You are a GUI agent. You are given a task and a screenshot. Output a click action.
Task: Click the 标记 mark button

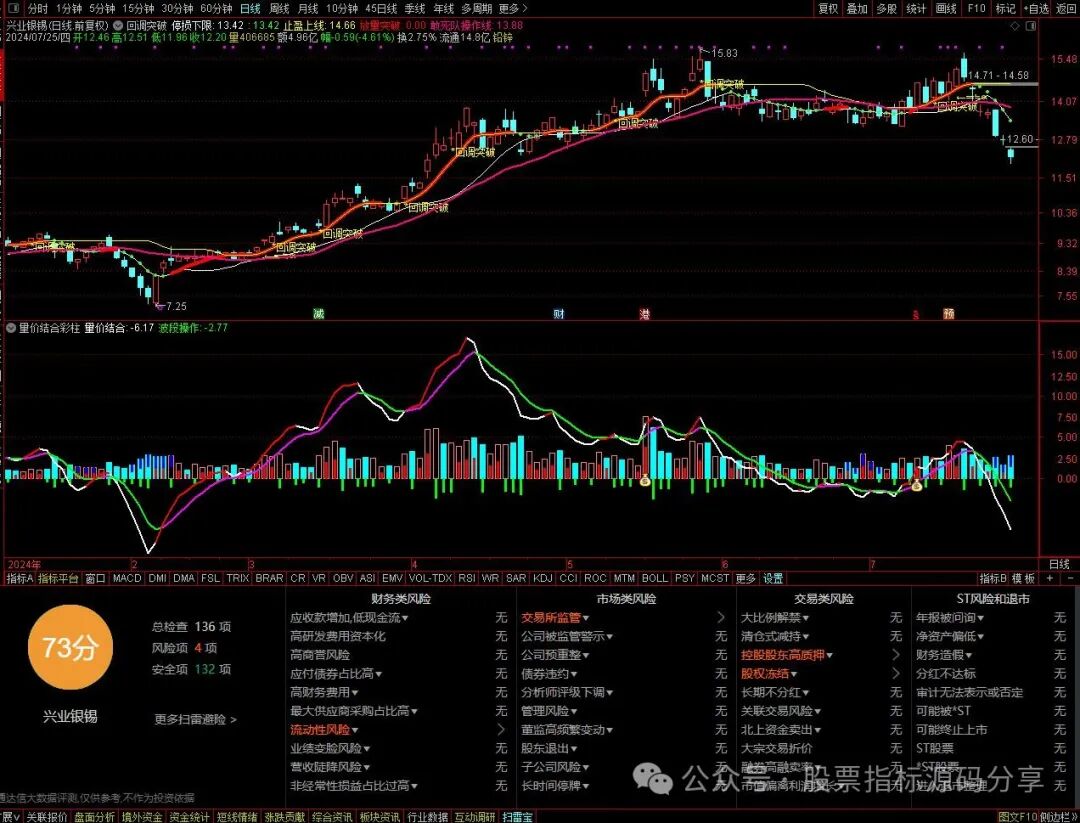coord(1006,8)
